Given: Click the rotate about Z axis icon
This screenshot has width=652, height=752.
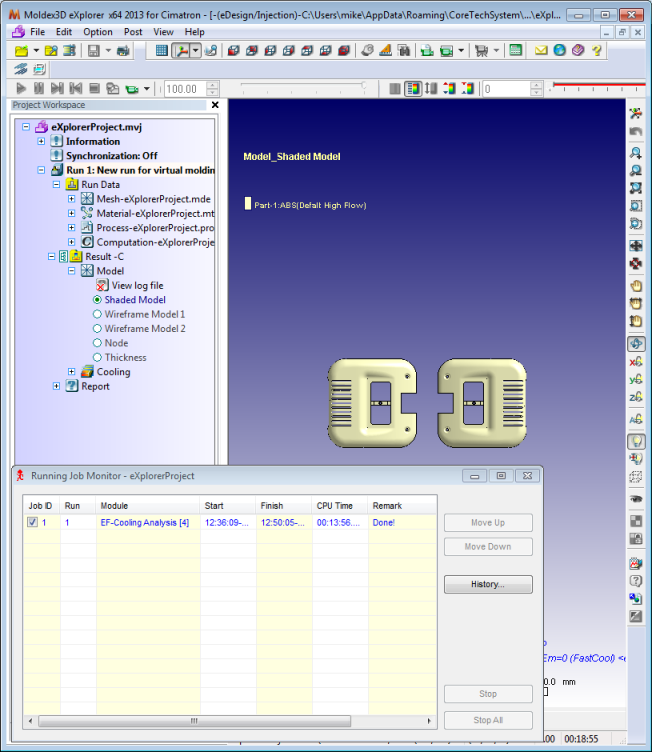Looking at the screenshot, I should 636,398.
